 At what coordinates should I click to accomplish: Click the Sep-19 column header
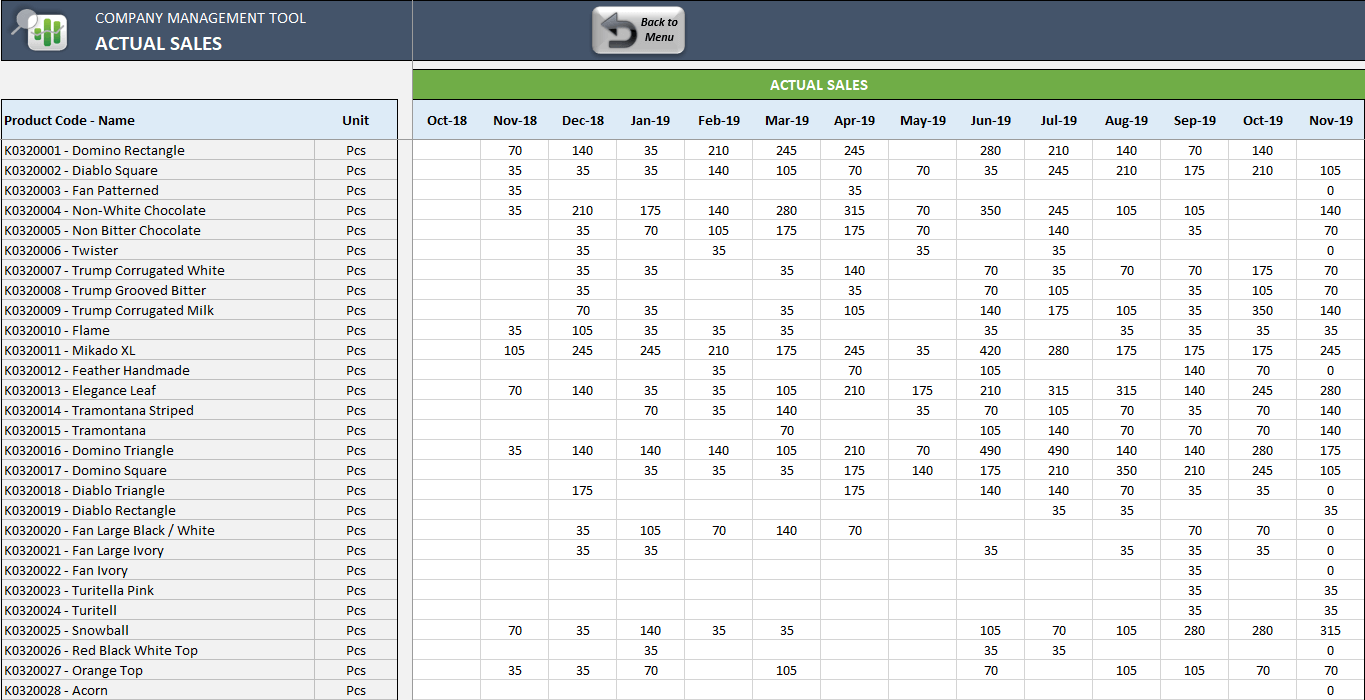point(1195,120)
